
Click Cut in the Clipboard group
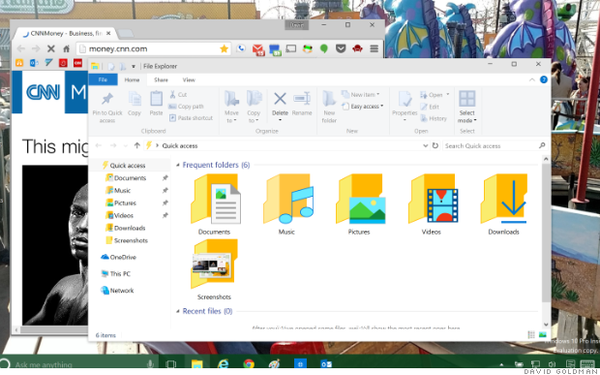178,95
